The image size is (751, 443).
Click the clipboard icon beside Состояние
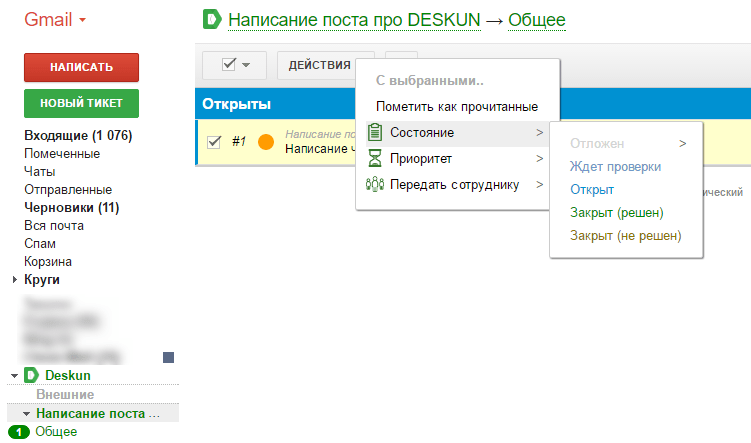[x=375, y=132]
